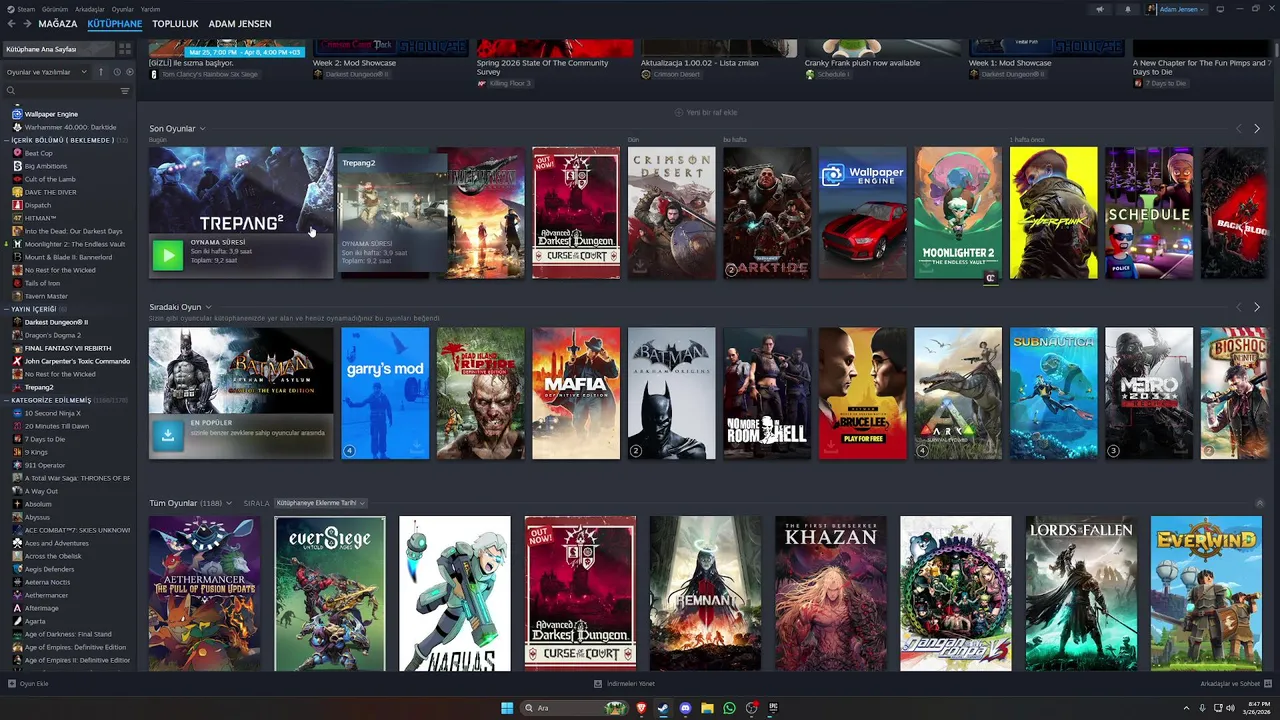Viewport: 1280px width, 720px height.
Task: Open advanced filter options icon next to search
Action: tap(125, 91)
